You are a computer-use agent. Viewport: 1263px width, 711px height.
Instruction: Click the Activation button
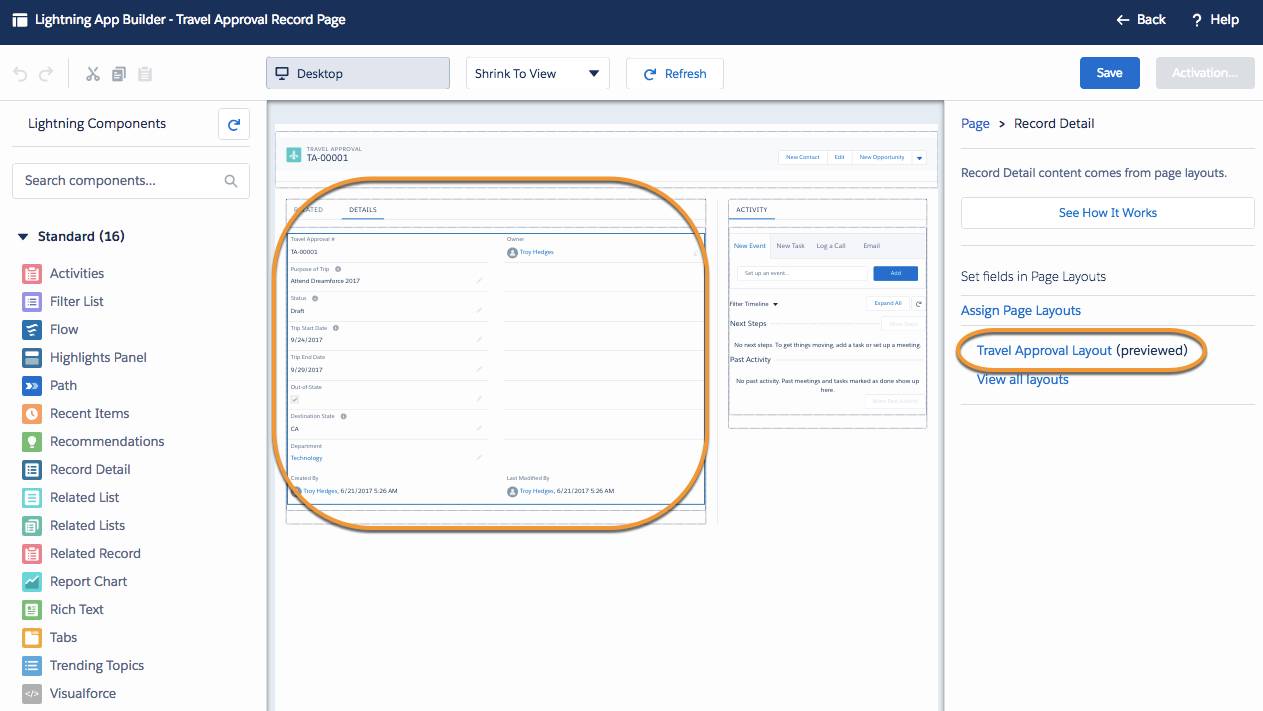pos(1205,73)
